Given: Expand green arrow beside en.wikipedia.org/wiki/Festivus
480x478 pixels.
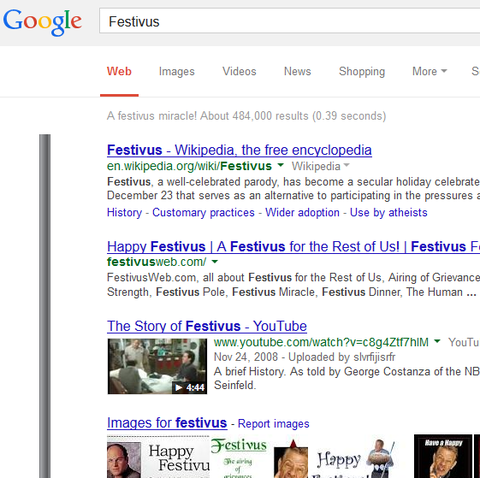Looking at the screenshot, I should coord(281,165).
